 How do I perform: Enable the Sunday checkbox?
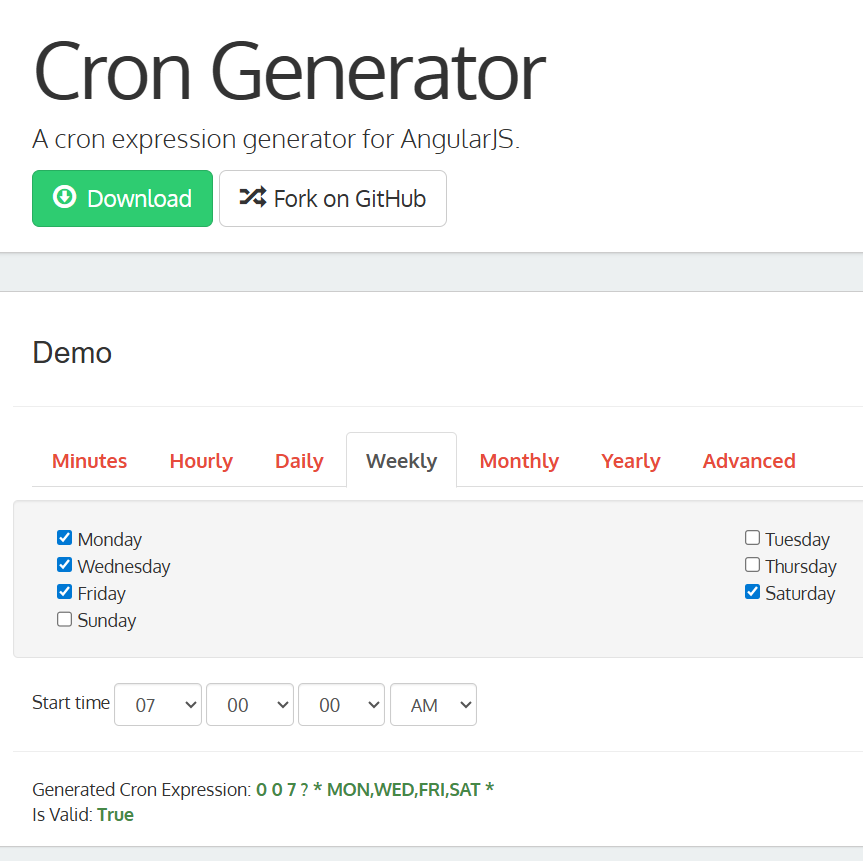coord(65,619)
